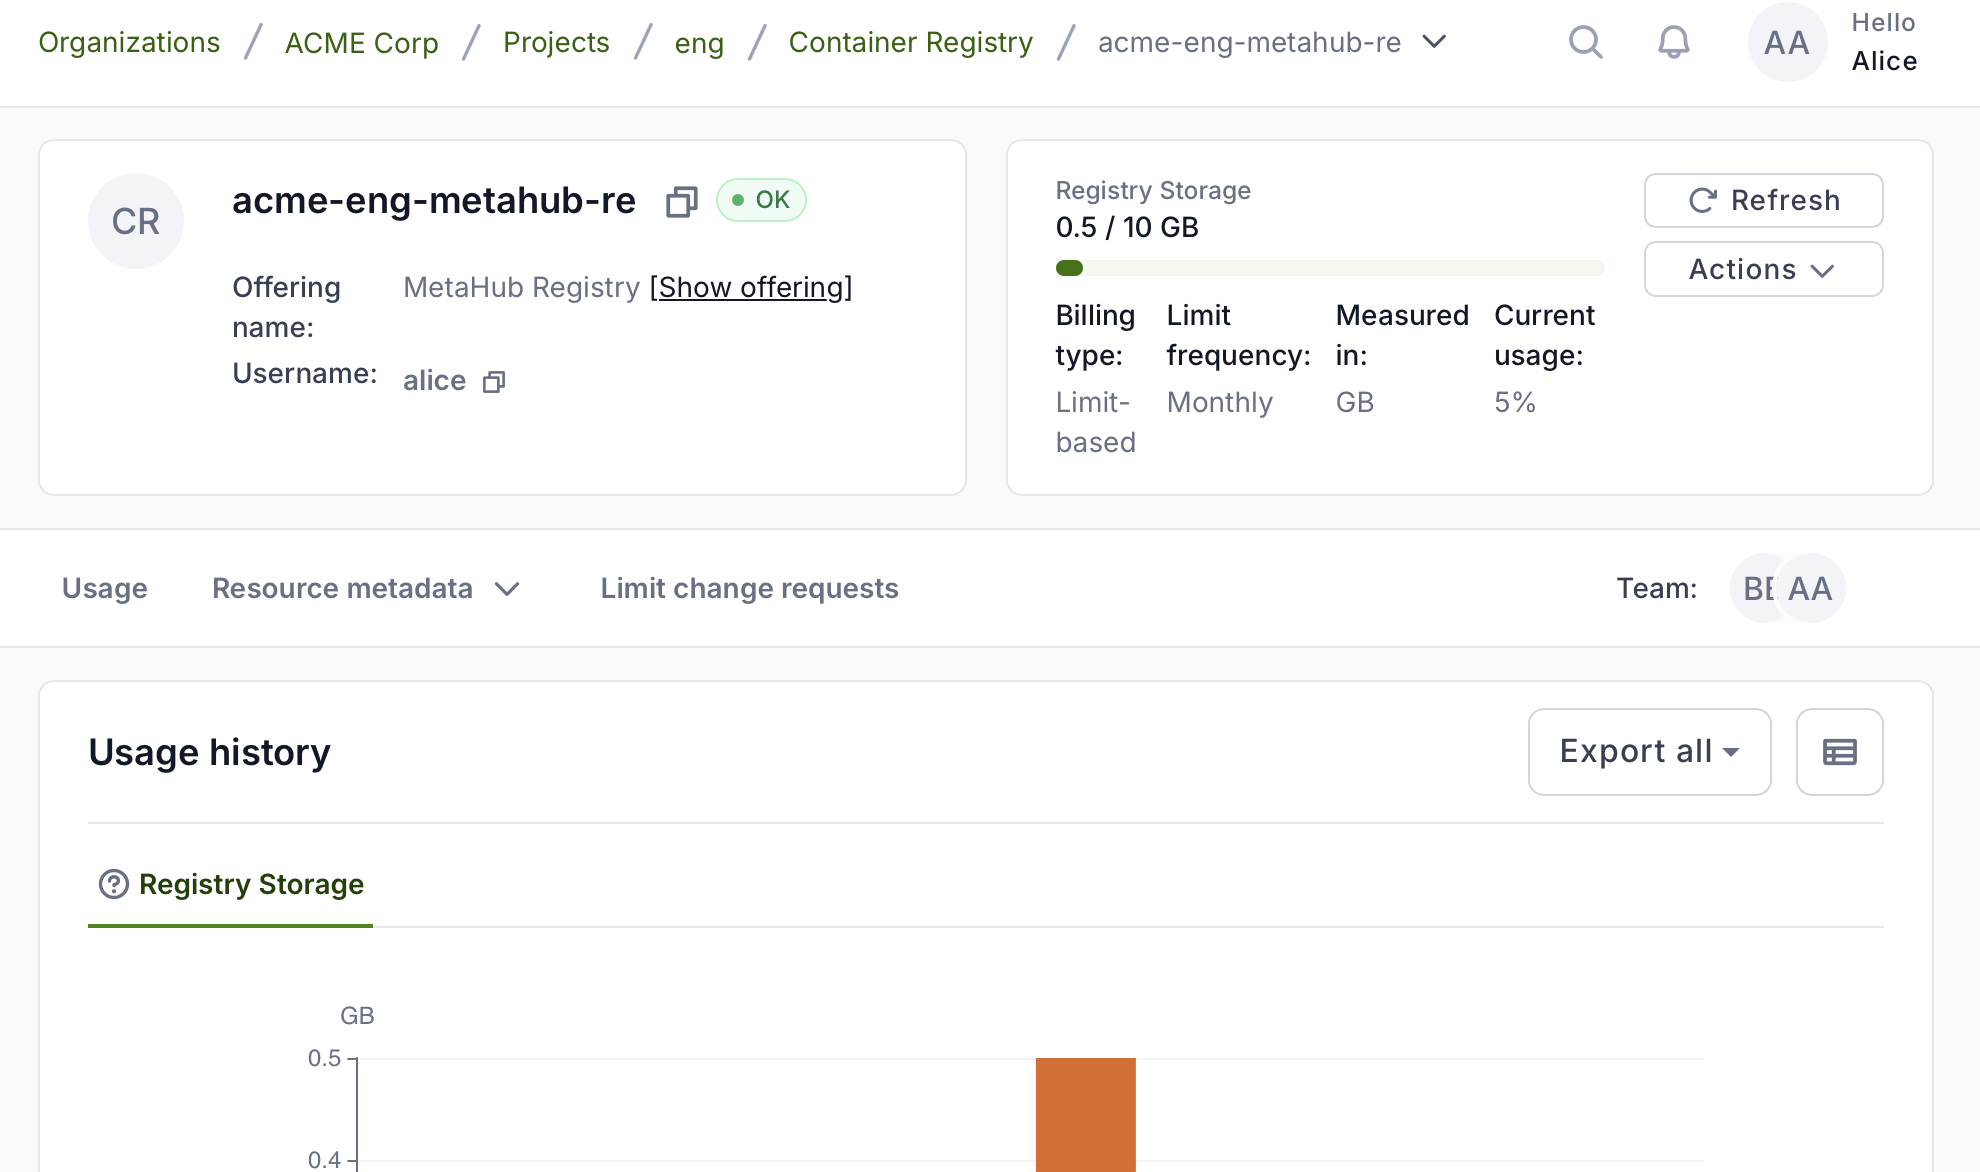Click the 5% current usage value

click(1515, 402)
